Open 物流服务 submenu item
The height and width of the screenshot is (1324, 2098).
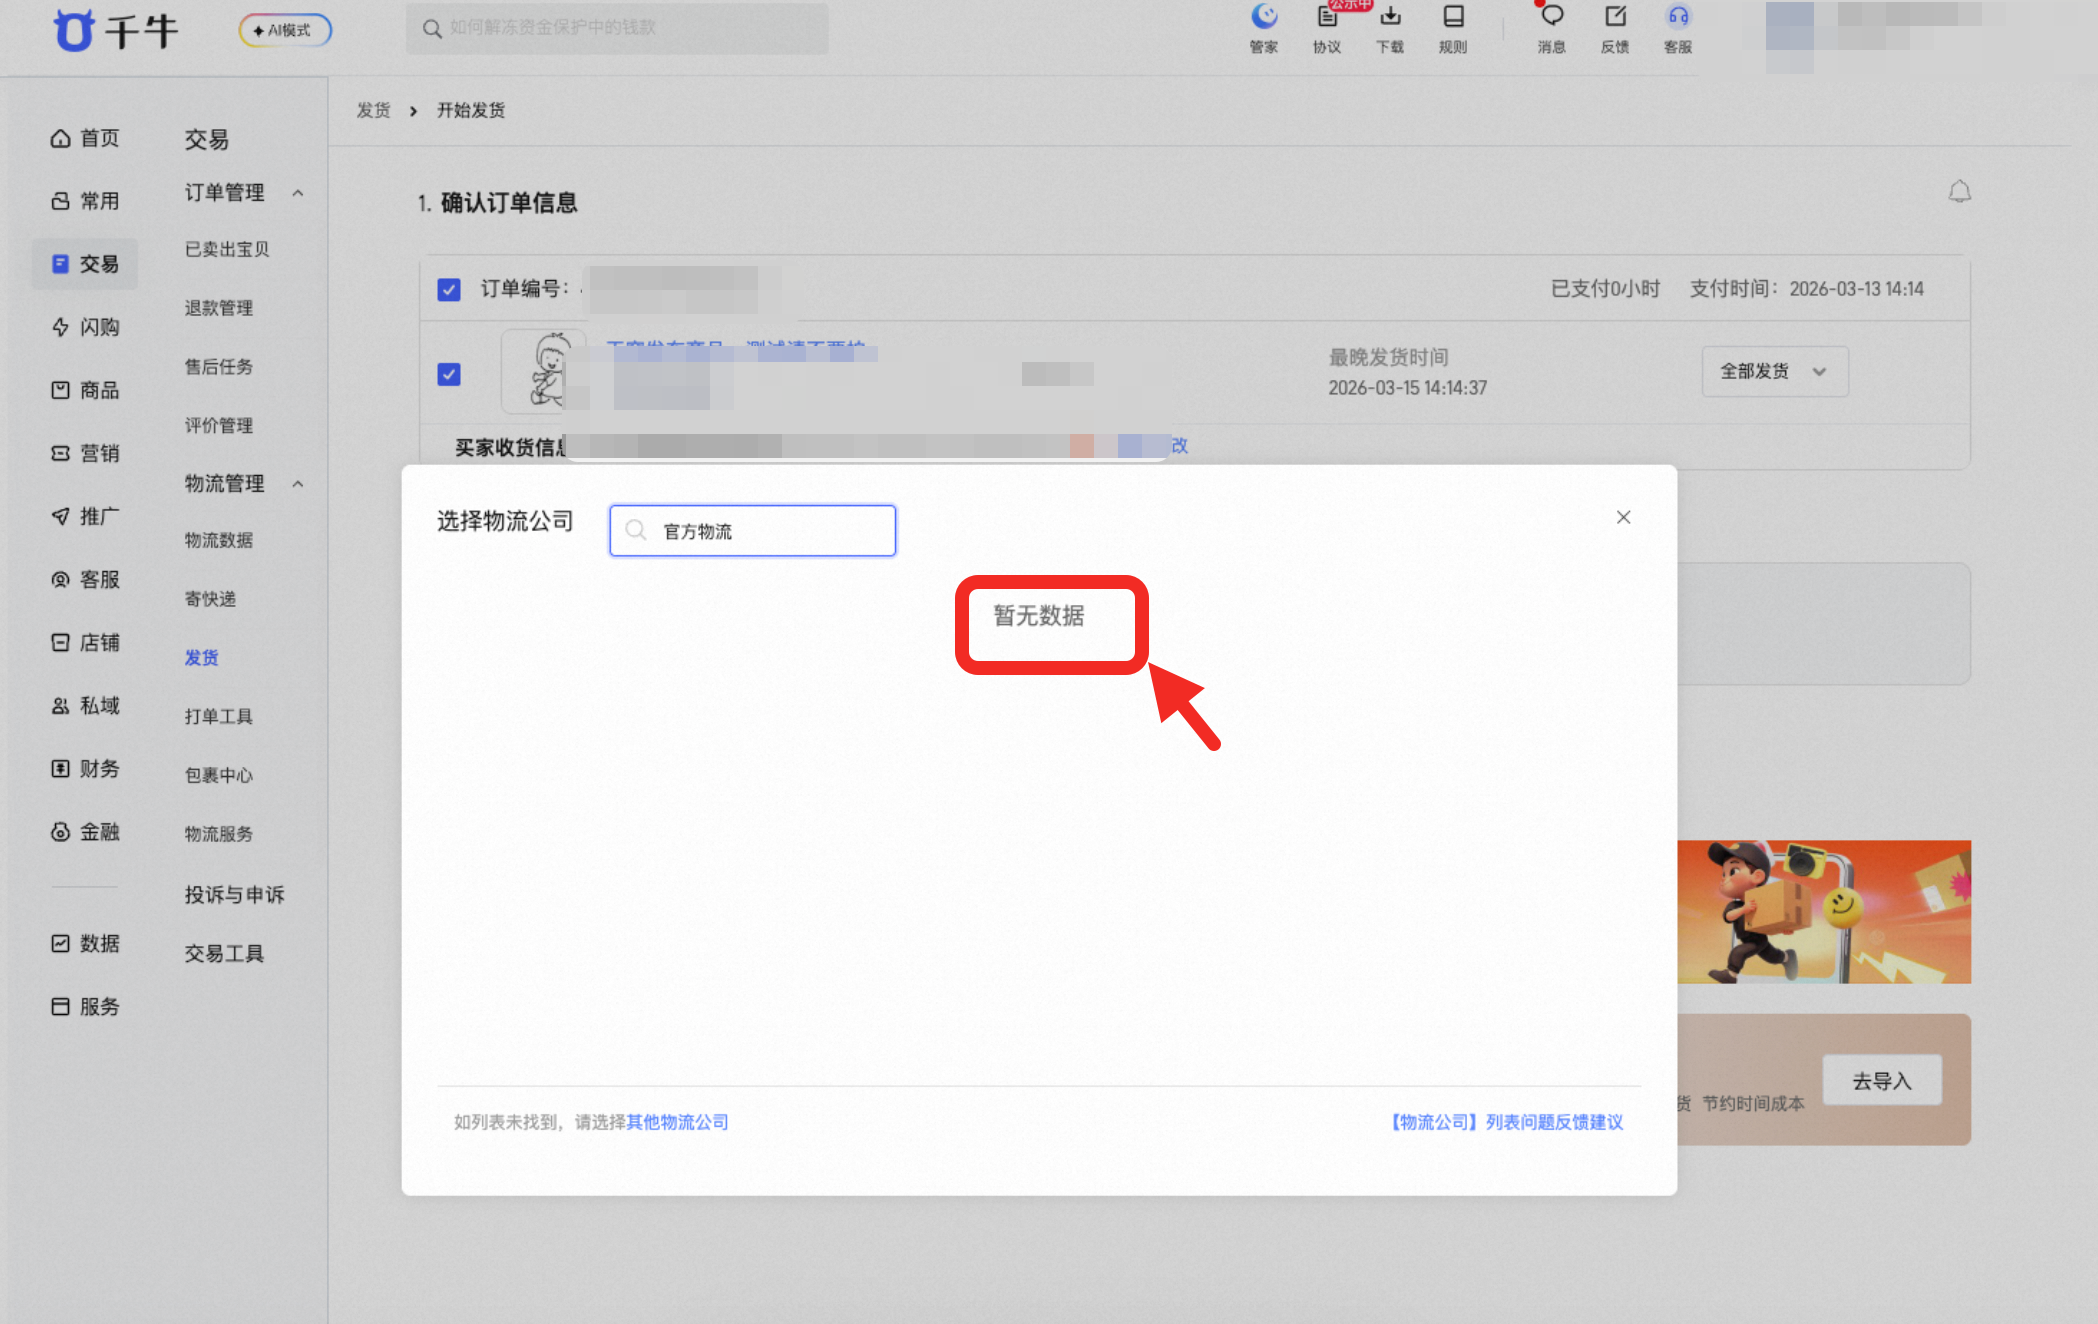pos(218,834)
